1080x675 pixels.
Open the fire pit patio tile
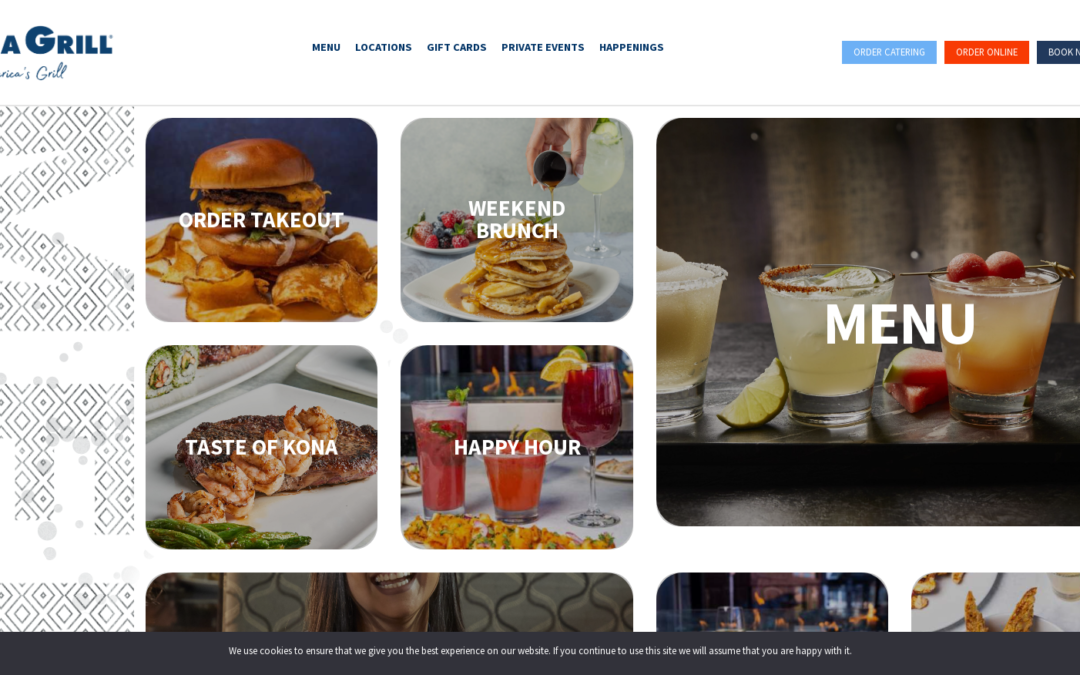click(772, 602)
